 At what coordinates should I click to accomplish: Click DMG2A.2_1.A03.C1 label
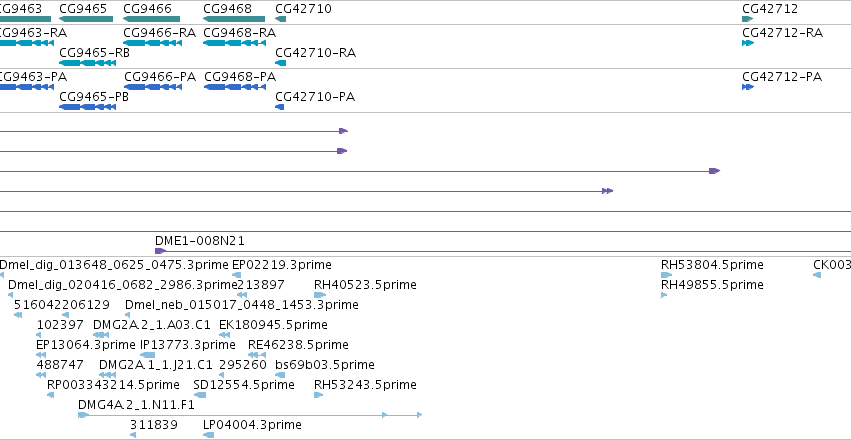[151, 325]
